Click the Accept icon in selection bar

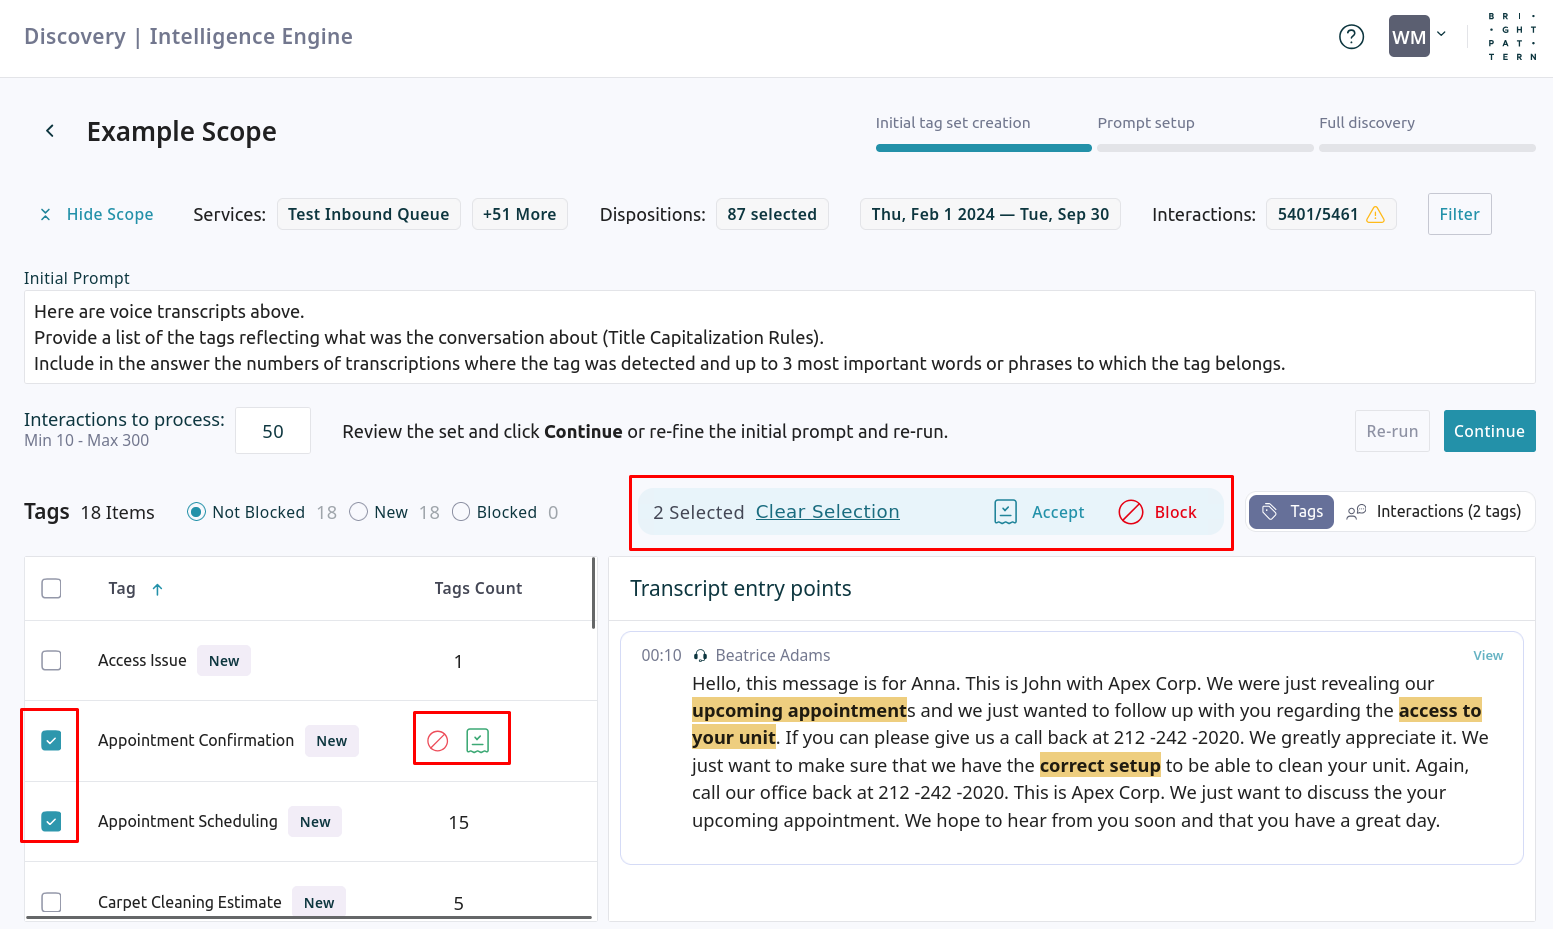tap(1006, 512)
